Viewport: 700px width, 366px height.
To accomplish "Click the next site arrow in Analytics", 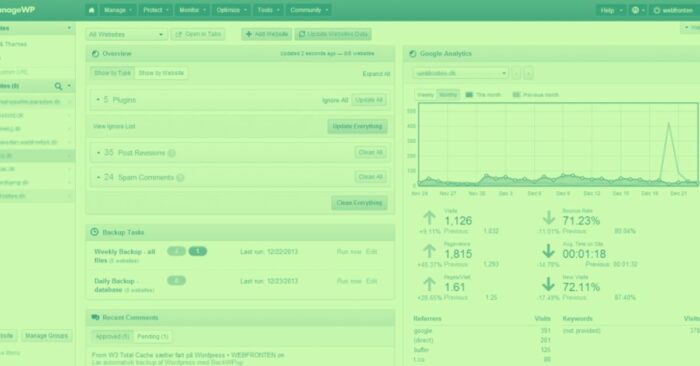I will pyautogui.click(x=529, y=73).
